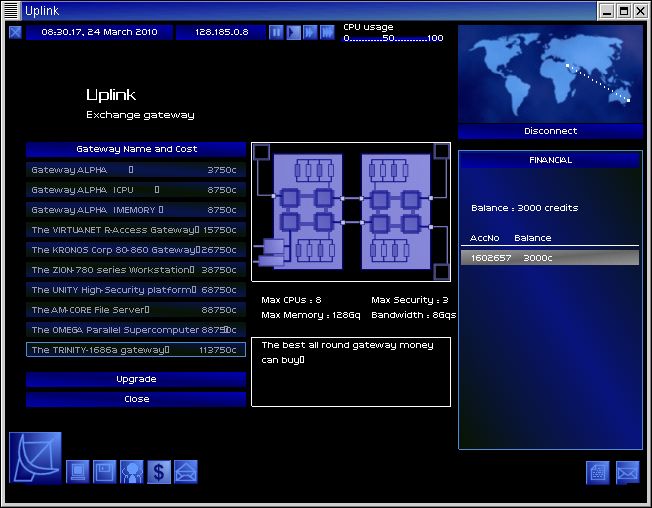This screenshot has height=508, width=652.
Task: Maximize the Uplink window
Action: pos(624,11)
